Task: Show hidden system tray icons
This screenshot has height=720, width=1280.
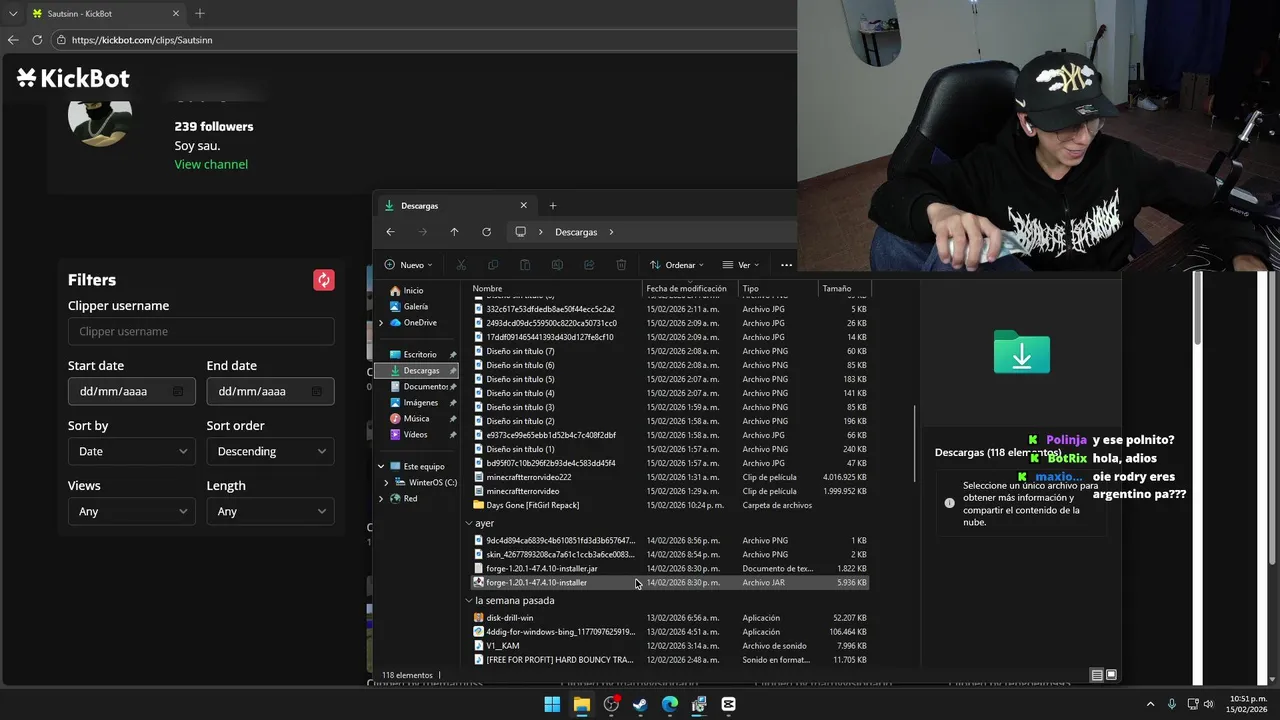Action: 1150,704
